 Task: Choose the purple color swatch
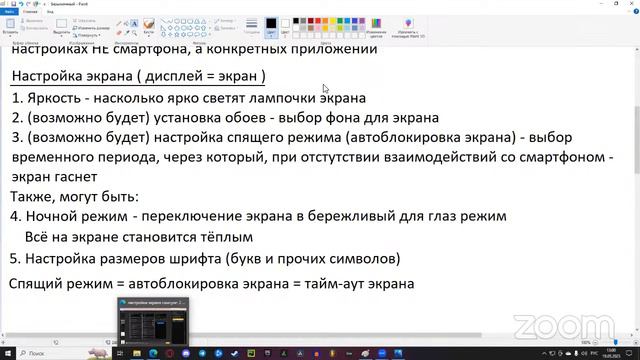tap(362, 20)
